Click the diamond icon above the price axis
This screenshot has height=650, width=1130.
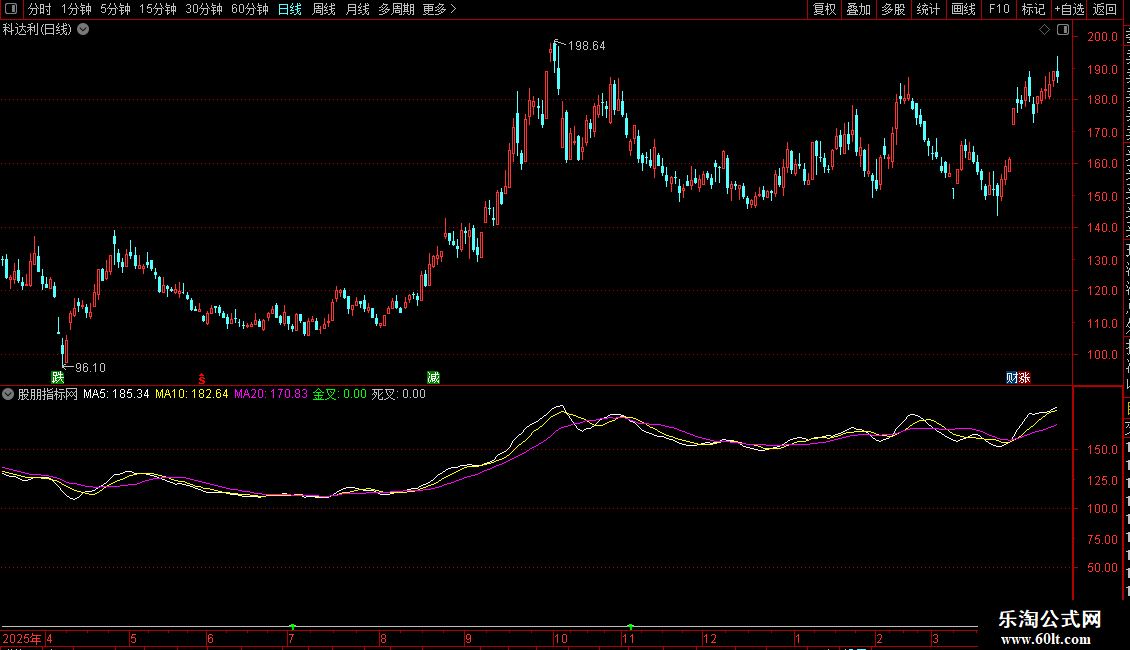(1044, 30)
